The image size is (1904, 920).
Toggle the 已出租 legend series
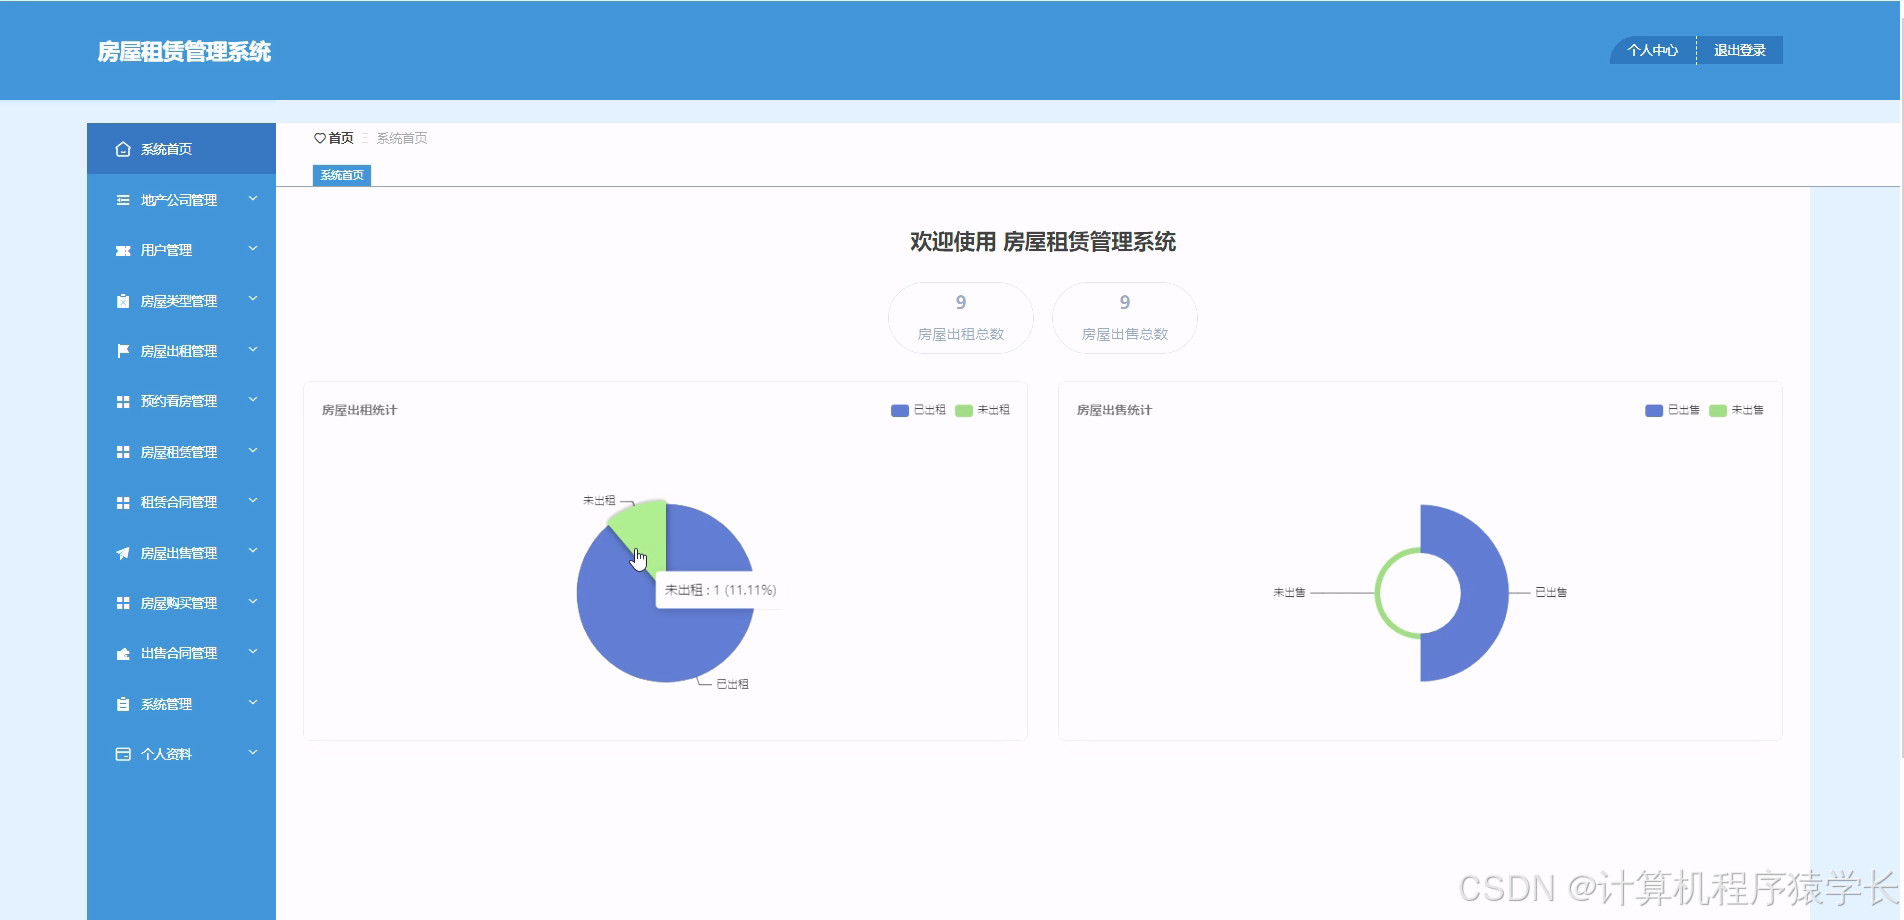[918, 410]
